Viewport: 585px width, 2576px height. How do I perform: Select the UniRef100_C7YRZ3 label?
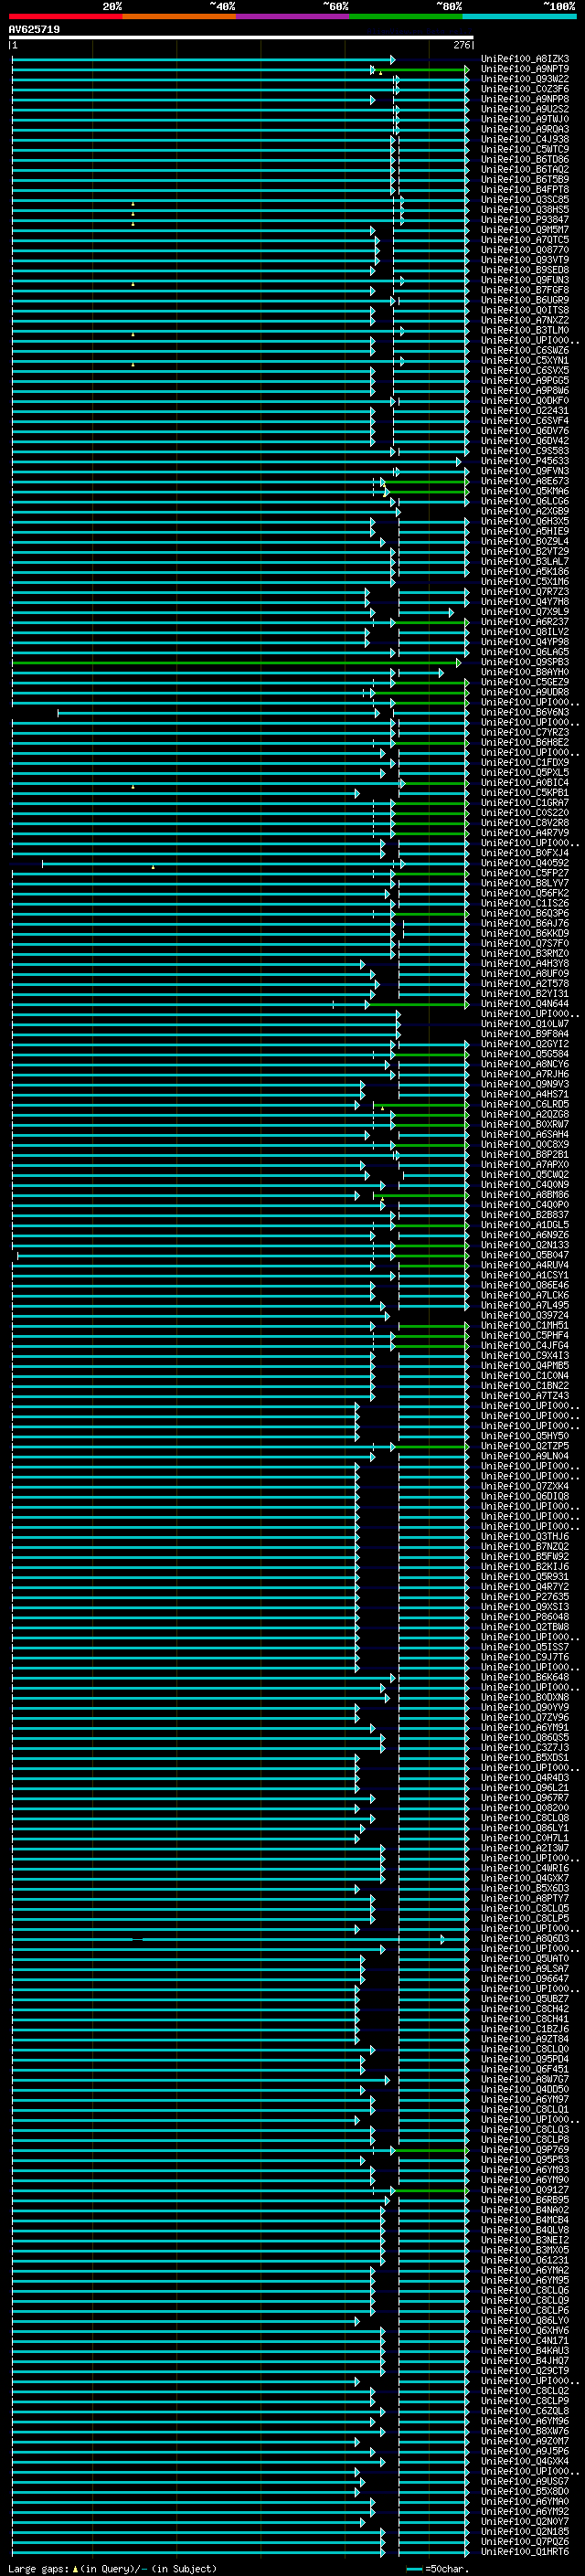525,732
